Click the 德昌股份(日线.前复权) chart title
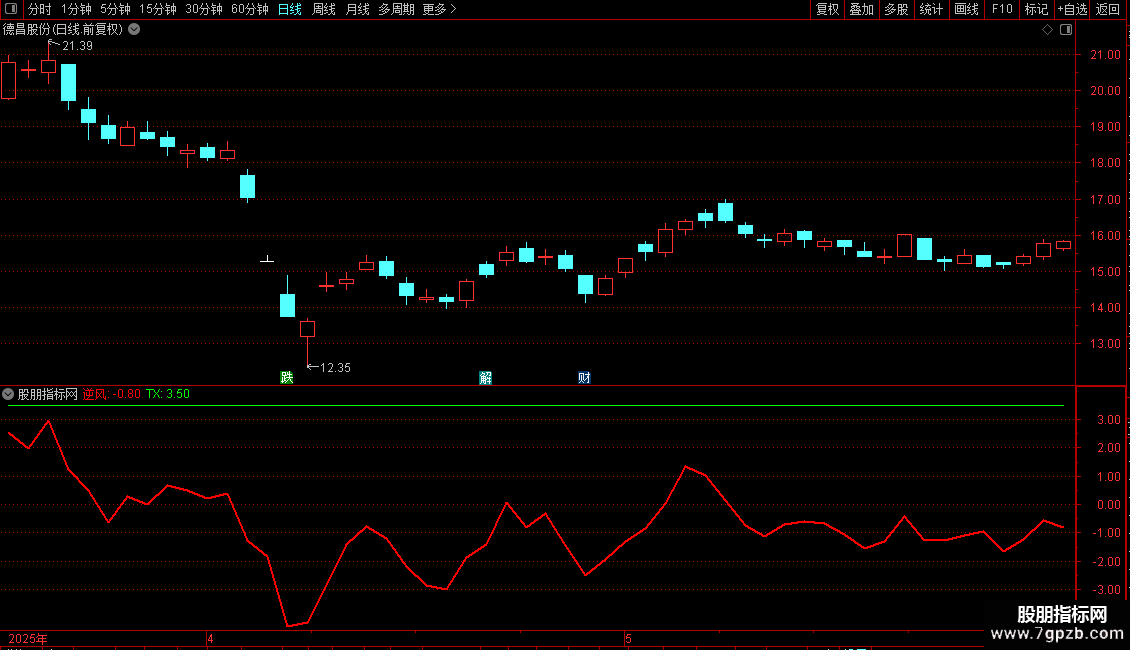 (63, 30)
